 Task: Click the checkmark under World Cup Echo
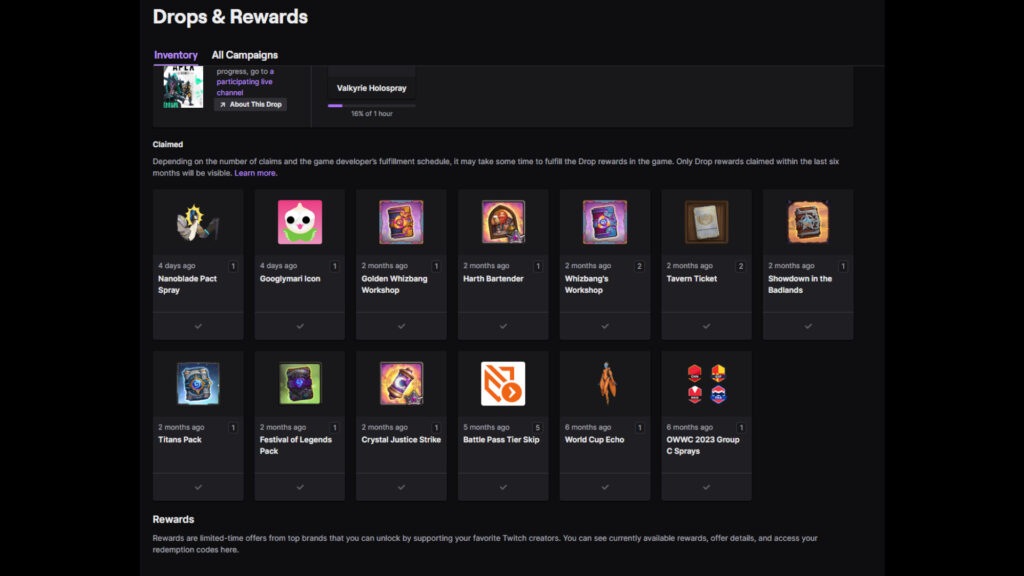coord(604,486)
